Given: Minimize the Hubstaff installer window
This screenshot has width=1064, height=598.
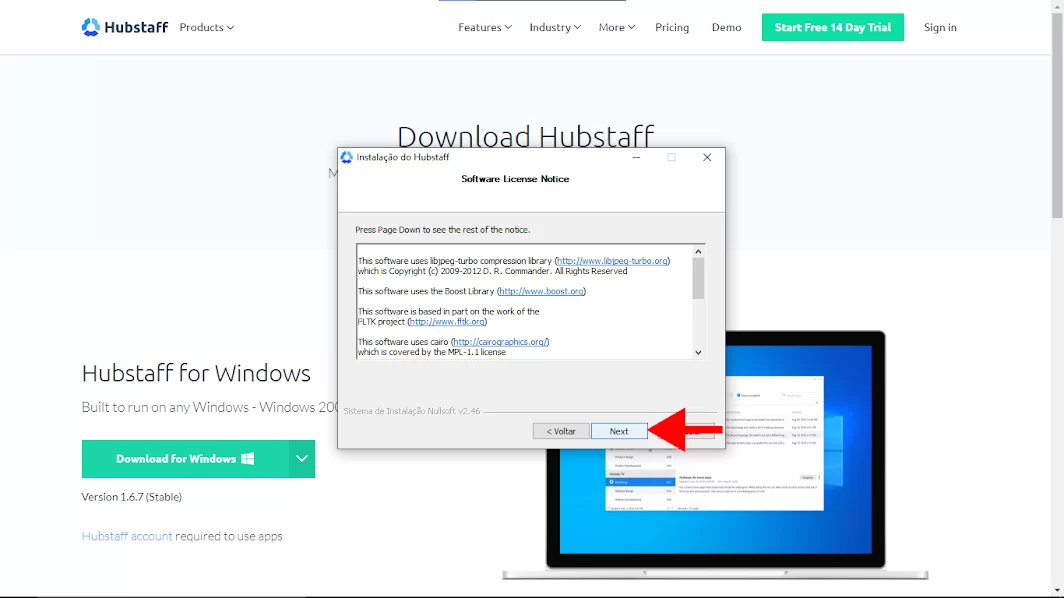Looking at the screenshot, I should pos(636,157).
